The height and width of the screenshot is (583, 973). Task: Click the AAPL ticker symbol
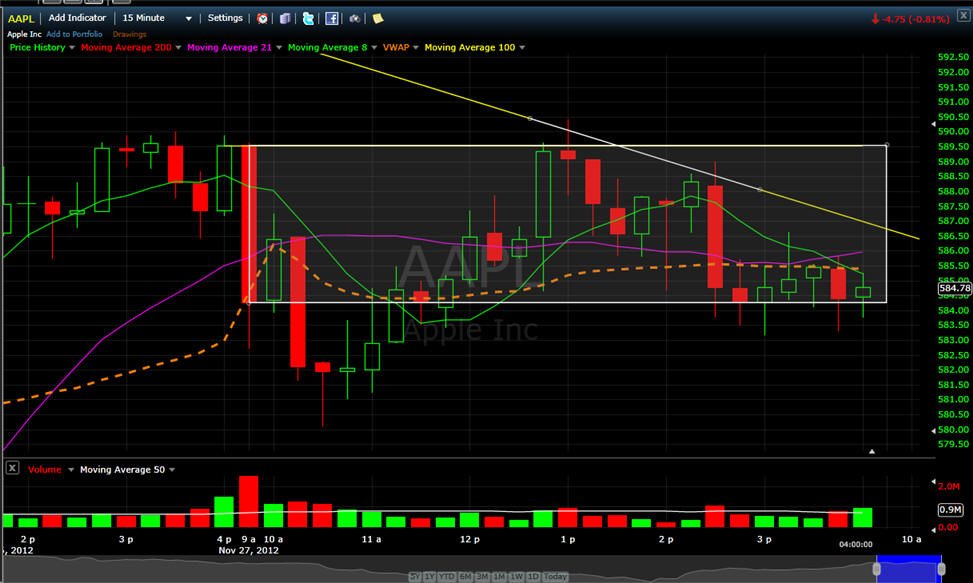(20, 19)
